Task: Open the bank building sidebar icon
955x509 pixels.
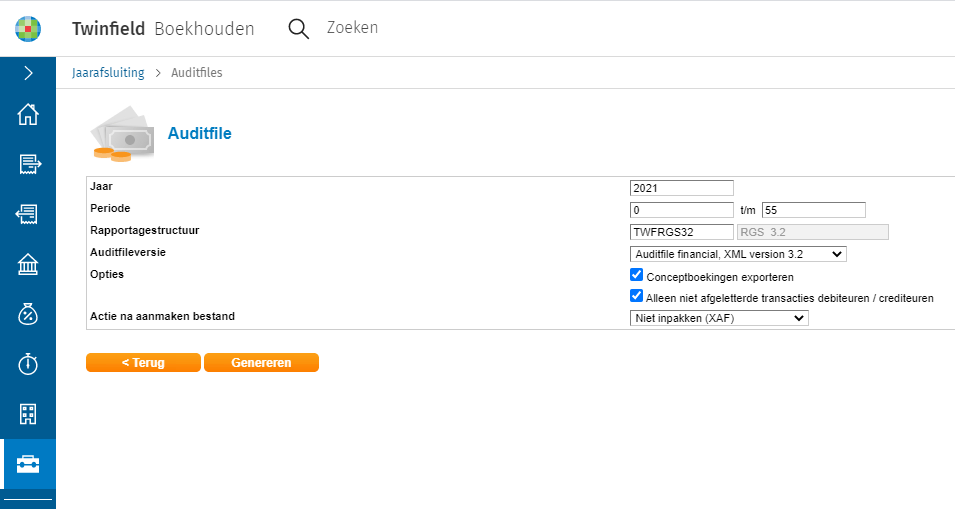Action: 28,264
